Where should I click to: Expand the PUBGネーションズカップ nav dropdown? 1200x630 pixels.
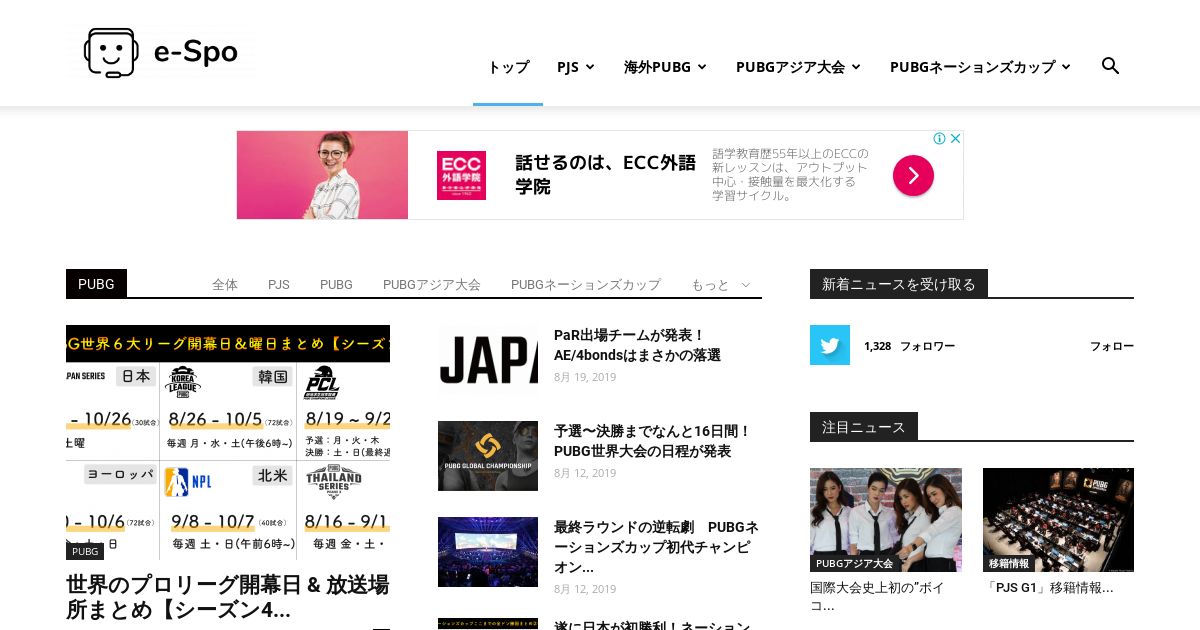click(x=980, y=67)
